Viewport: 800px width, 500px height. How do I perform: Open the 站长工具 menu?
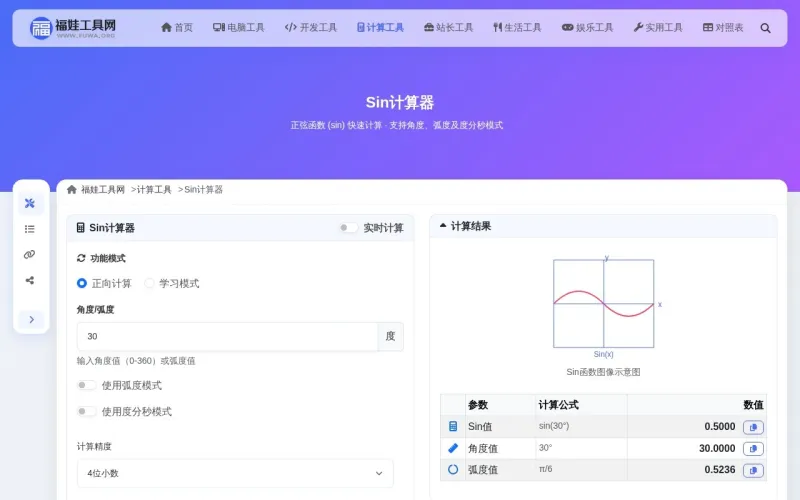click(x=448, y=28)
